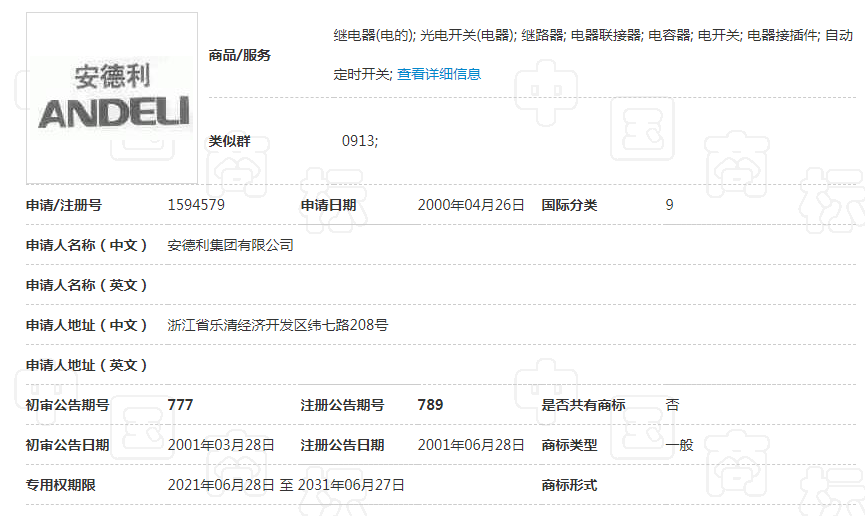Open the 查看详细信息 link
The height and width of the screenshot is (516, 865).
439,74
